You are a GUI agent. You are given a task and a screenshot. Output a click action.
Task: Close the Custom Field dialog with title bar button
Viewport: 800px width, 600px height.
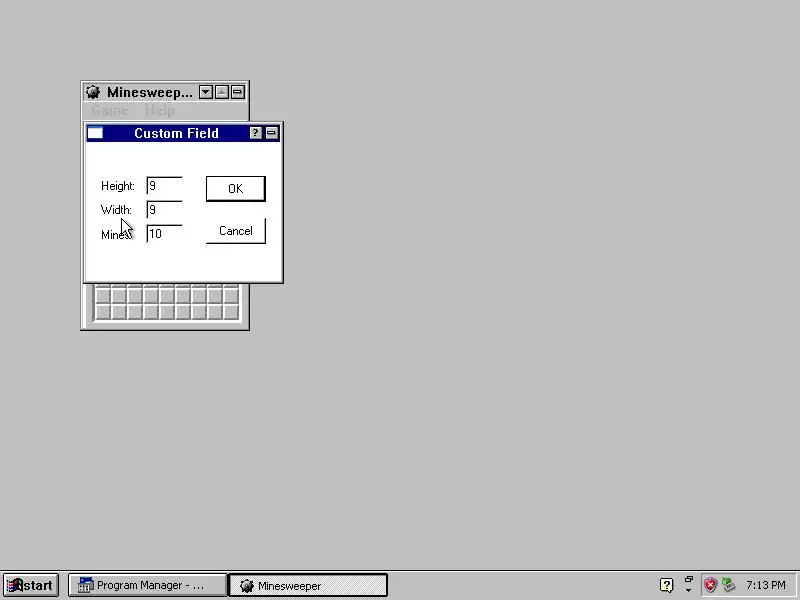click(x=271, y=133)
